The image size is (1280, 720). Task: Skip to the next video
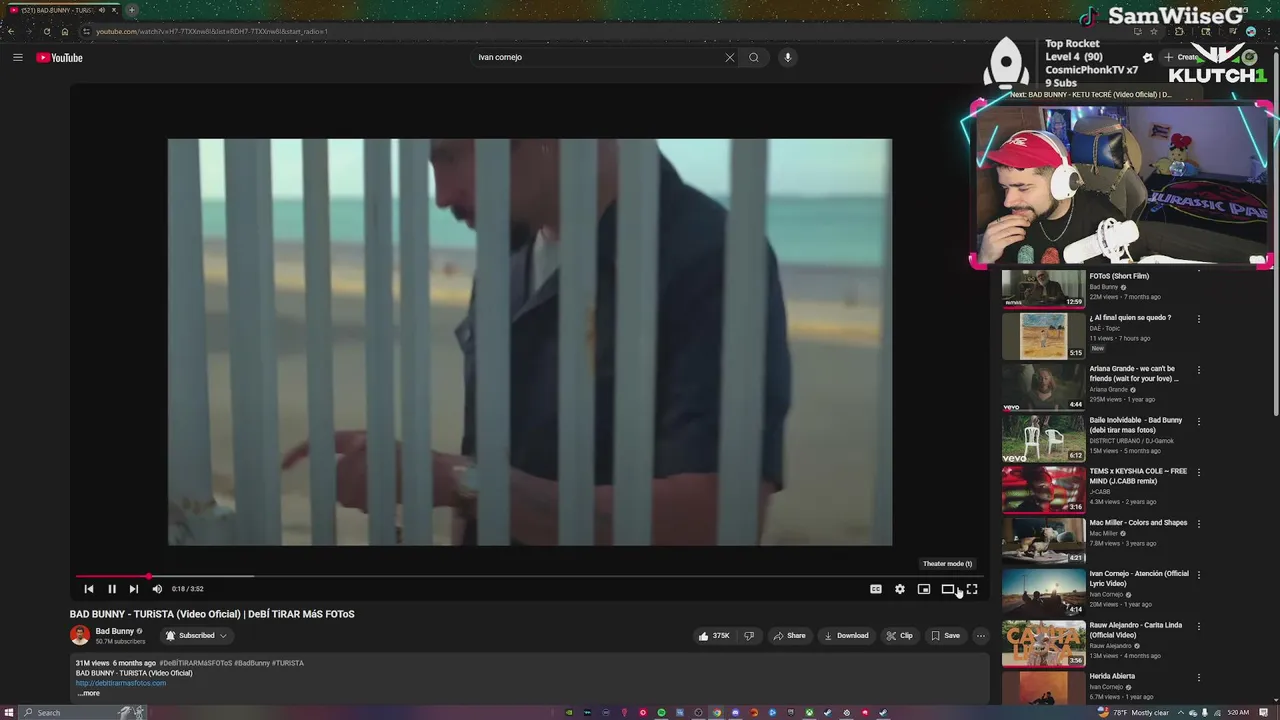pos(134,589)
